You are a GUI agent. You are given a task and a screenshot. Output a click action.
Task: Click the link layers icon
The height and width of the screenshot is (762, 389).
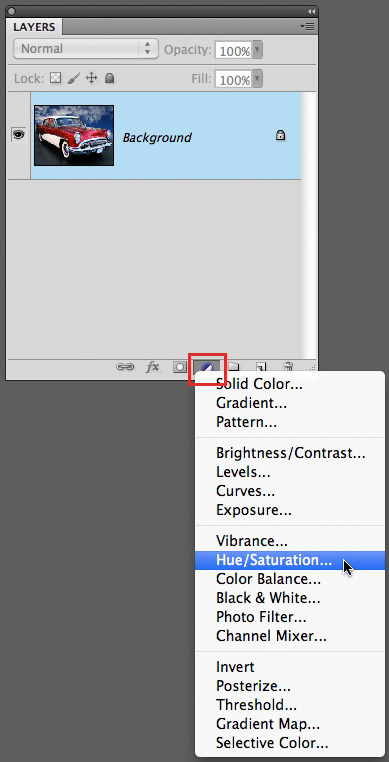pyautogui.click(x=125, y=367)
